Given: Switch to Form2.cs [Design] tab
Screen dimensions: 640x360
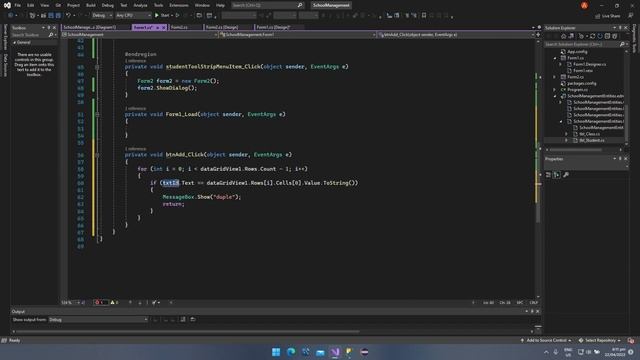Looking at the screenshot, I should 222,27.
